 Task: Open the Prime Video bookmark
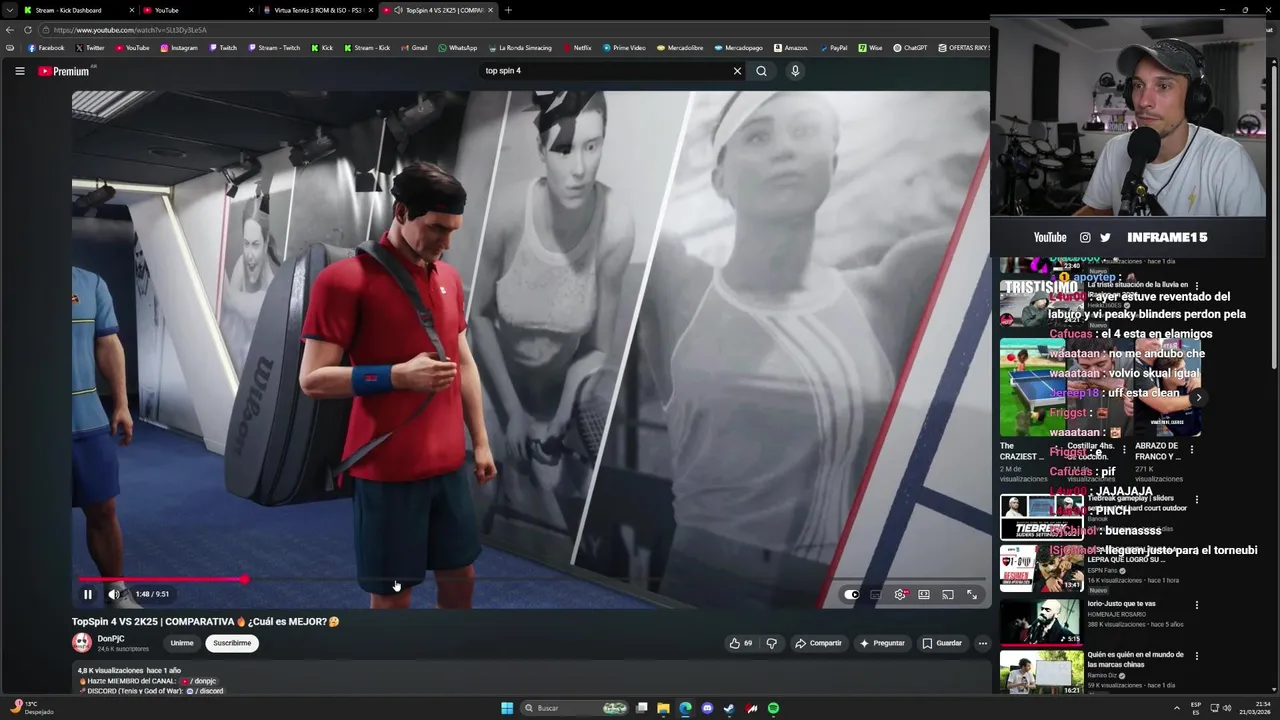click(x=624, y=48)
